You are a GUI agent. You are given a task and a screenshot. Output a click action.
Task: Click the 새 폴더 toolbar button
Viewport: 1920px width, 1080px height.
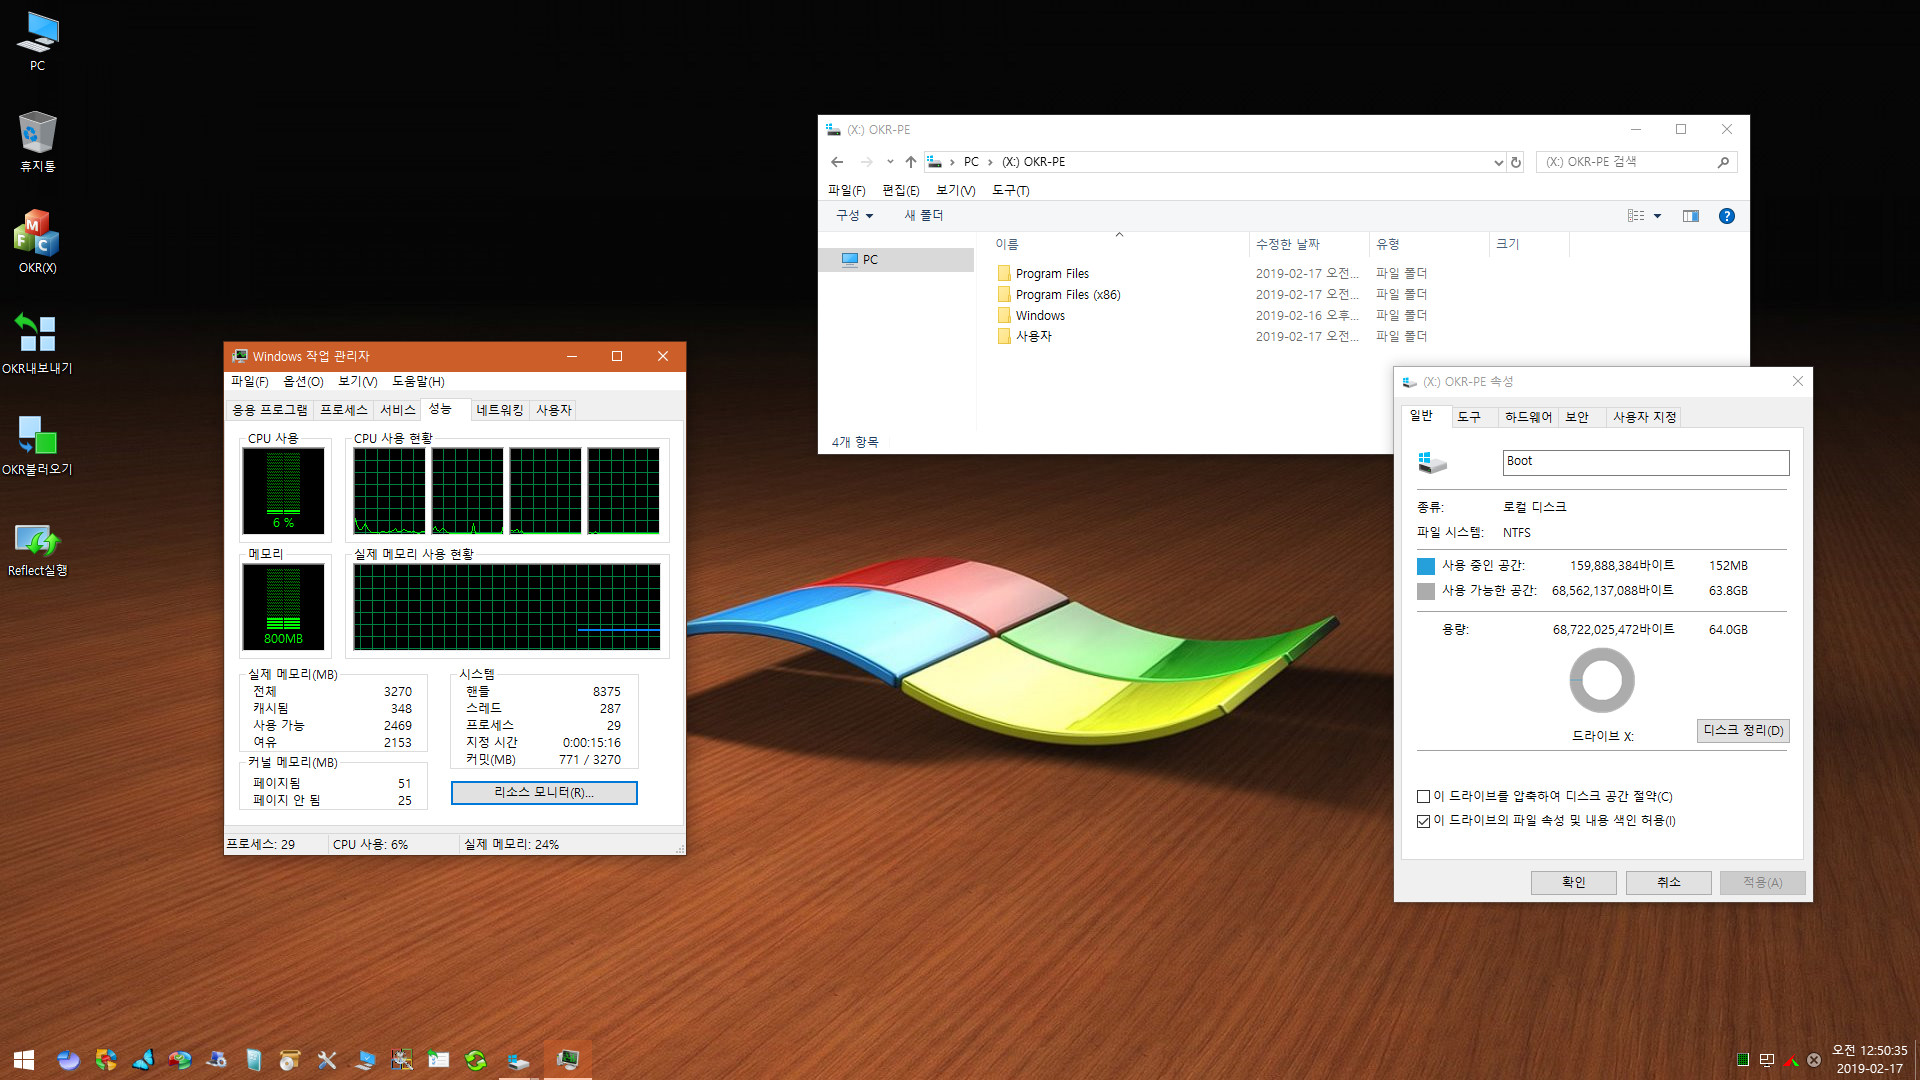pos(923,216)
